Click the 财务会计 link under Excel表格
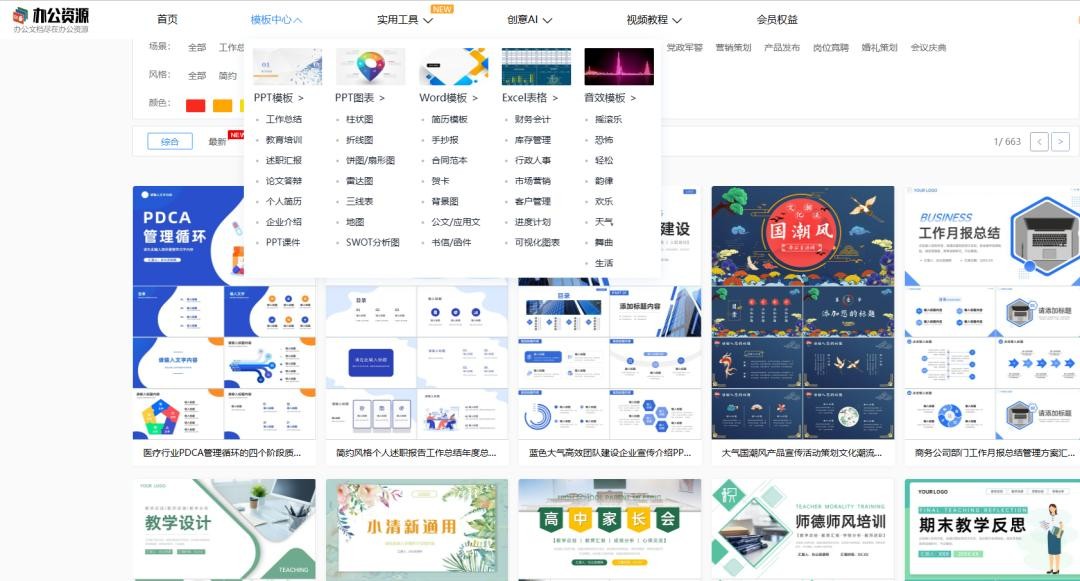 coord(532,119)
